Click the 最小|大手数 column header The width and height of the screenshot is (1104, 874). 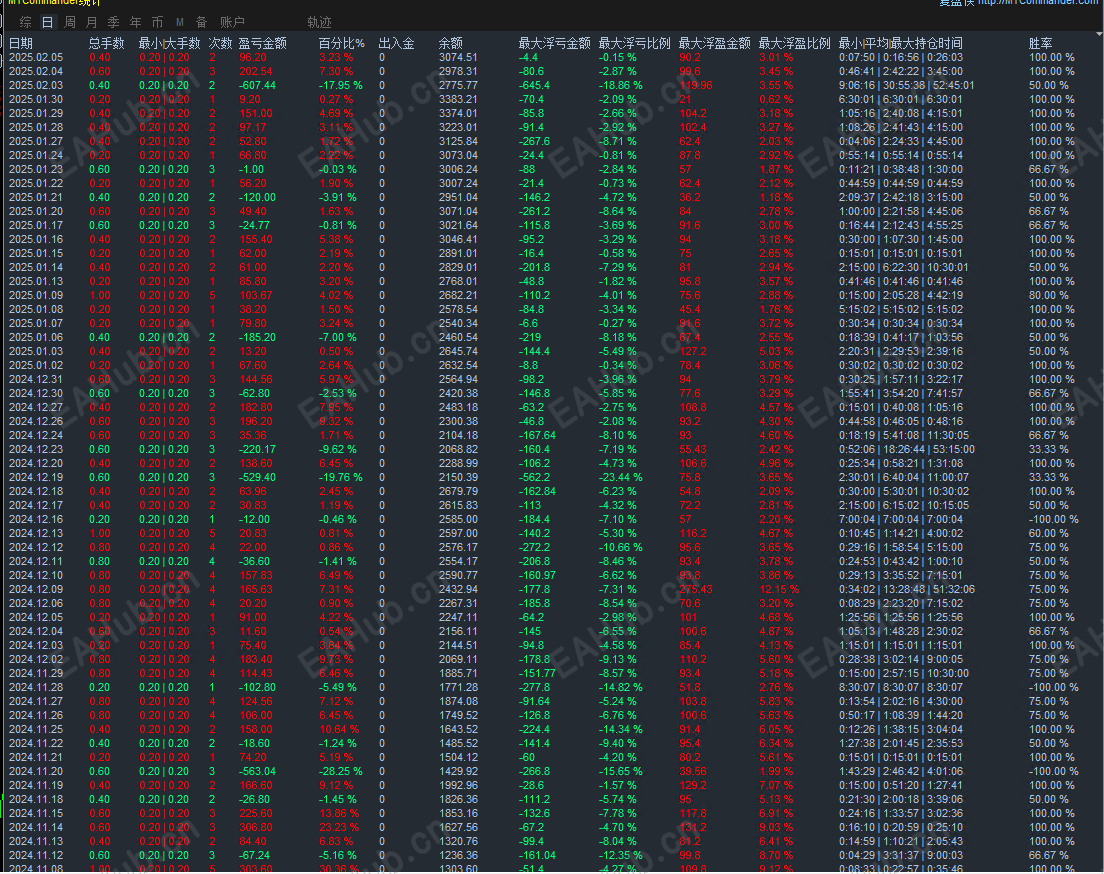coord(169,44)
